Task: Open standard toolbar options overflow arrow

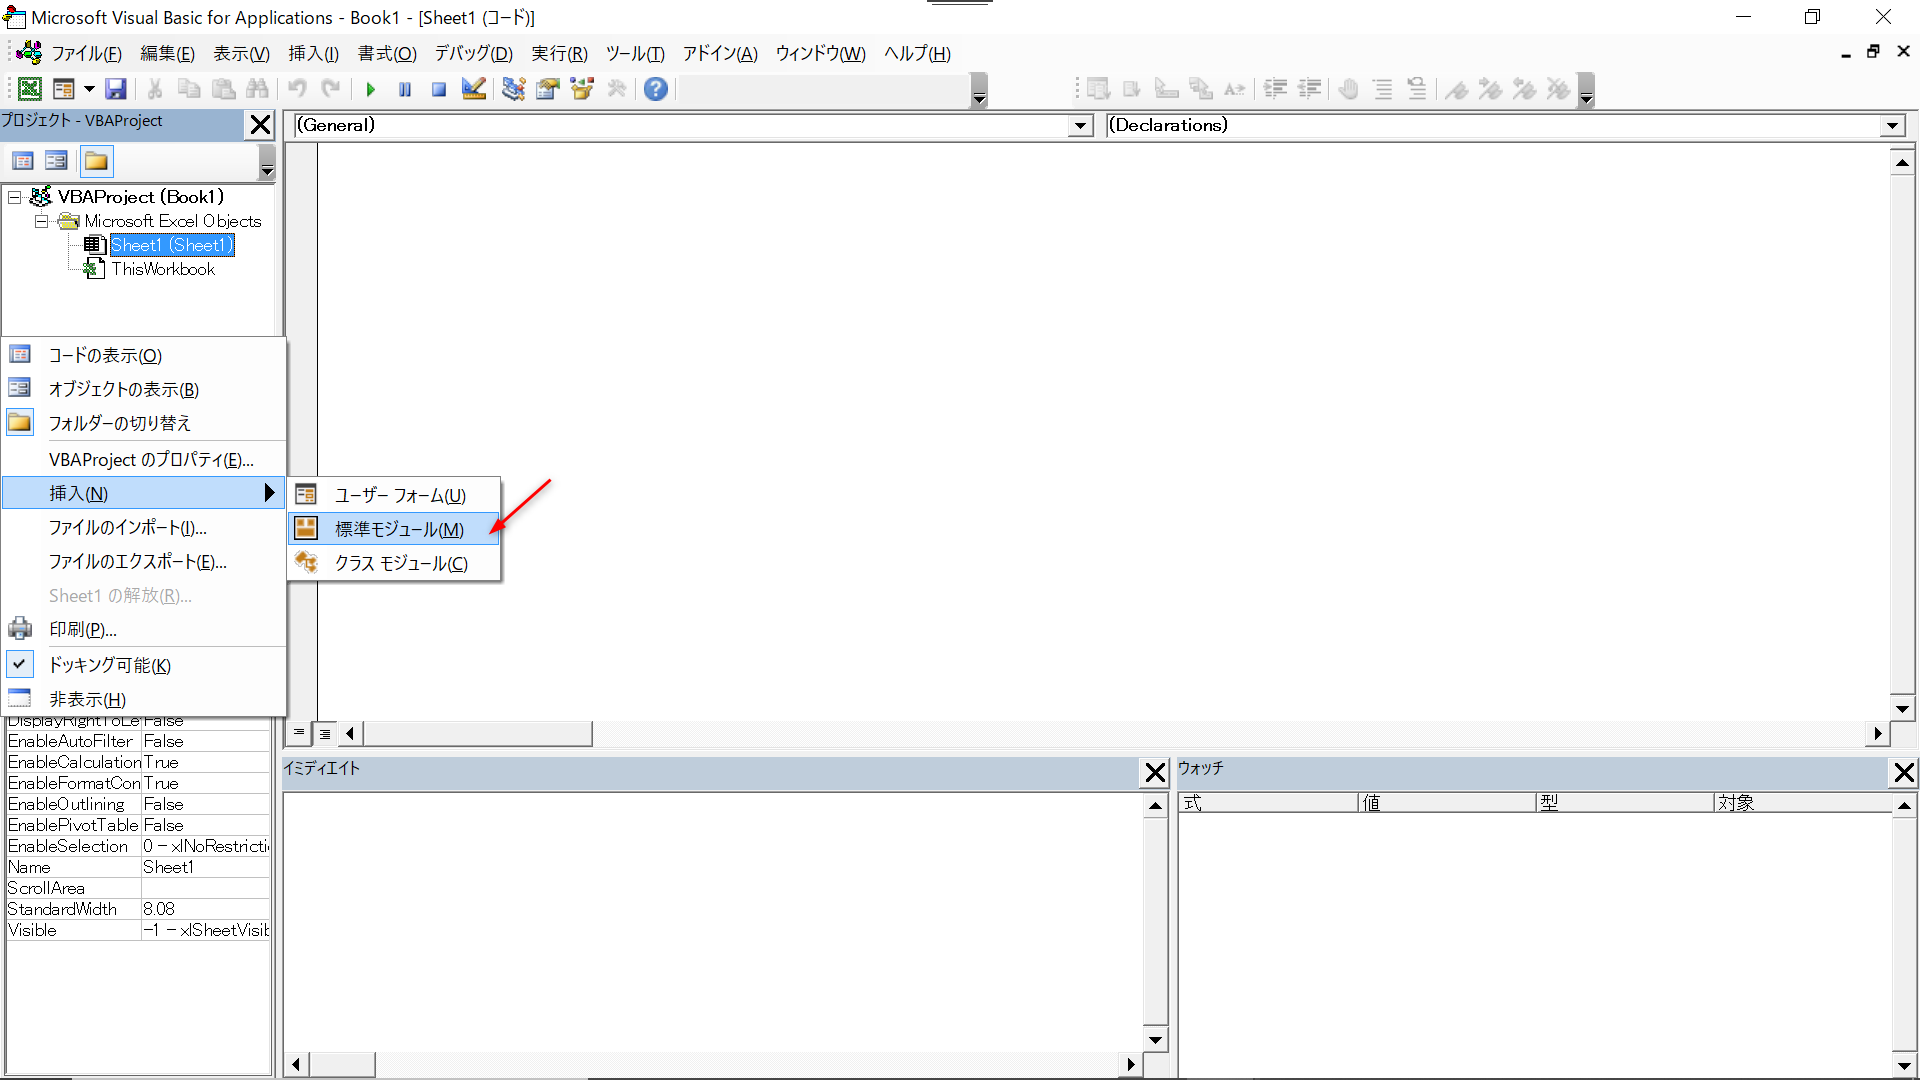Action: pyautogui.click(x=979, y=90)
